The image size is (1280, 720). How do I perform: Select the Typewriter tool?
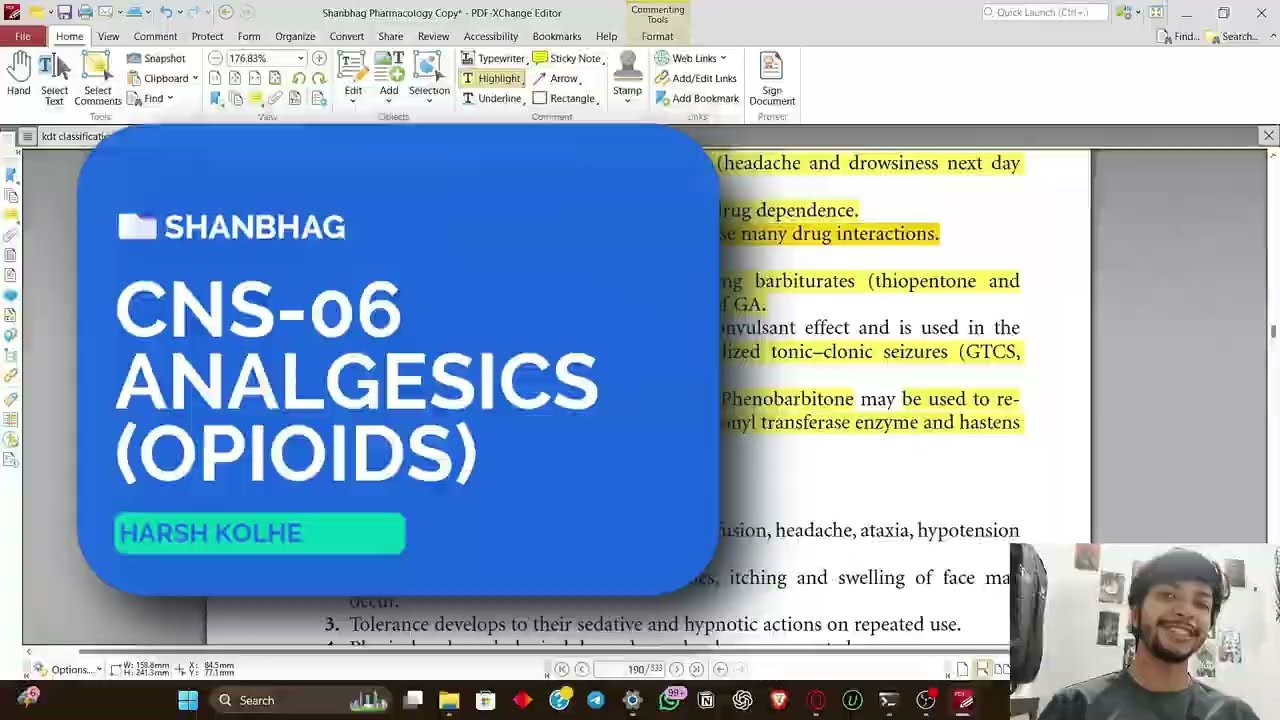click(493, 58)
